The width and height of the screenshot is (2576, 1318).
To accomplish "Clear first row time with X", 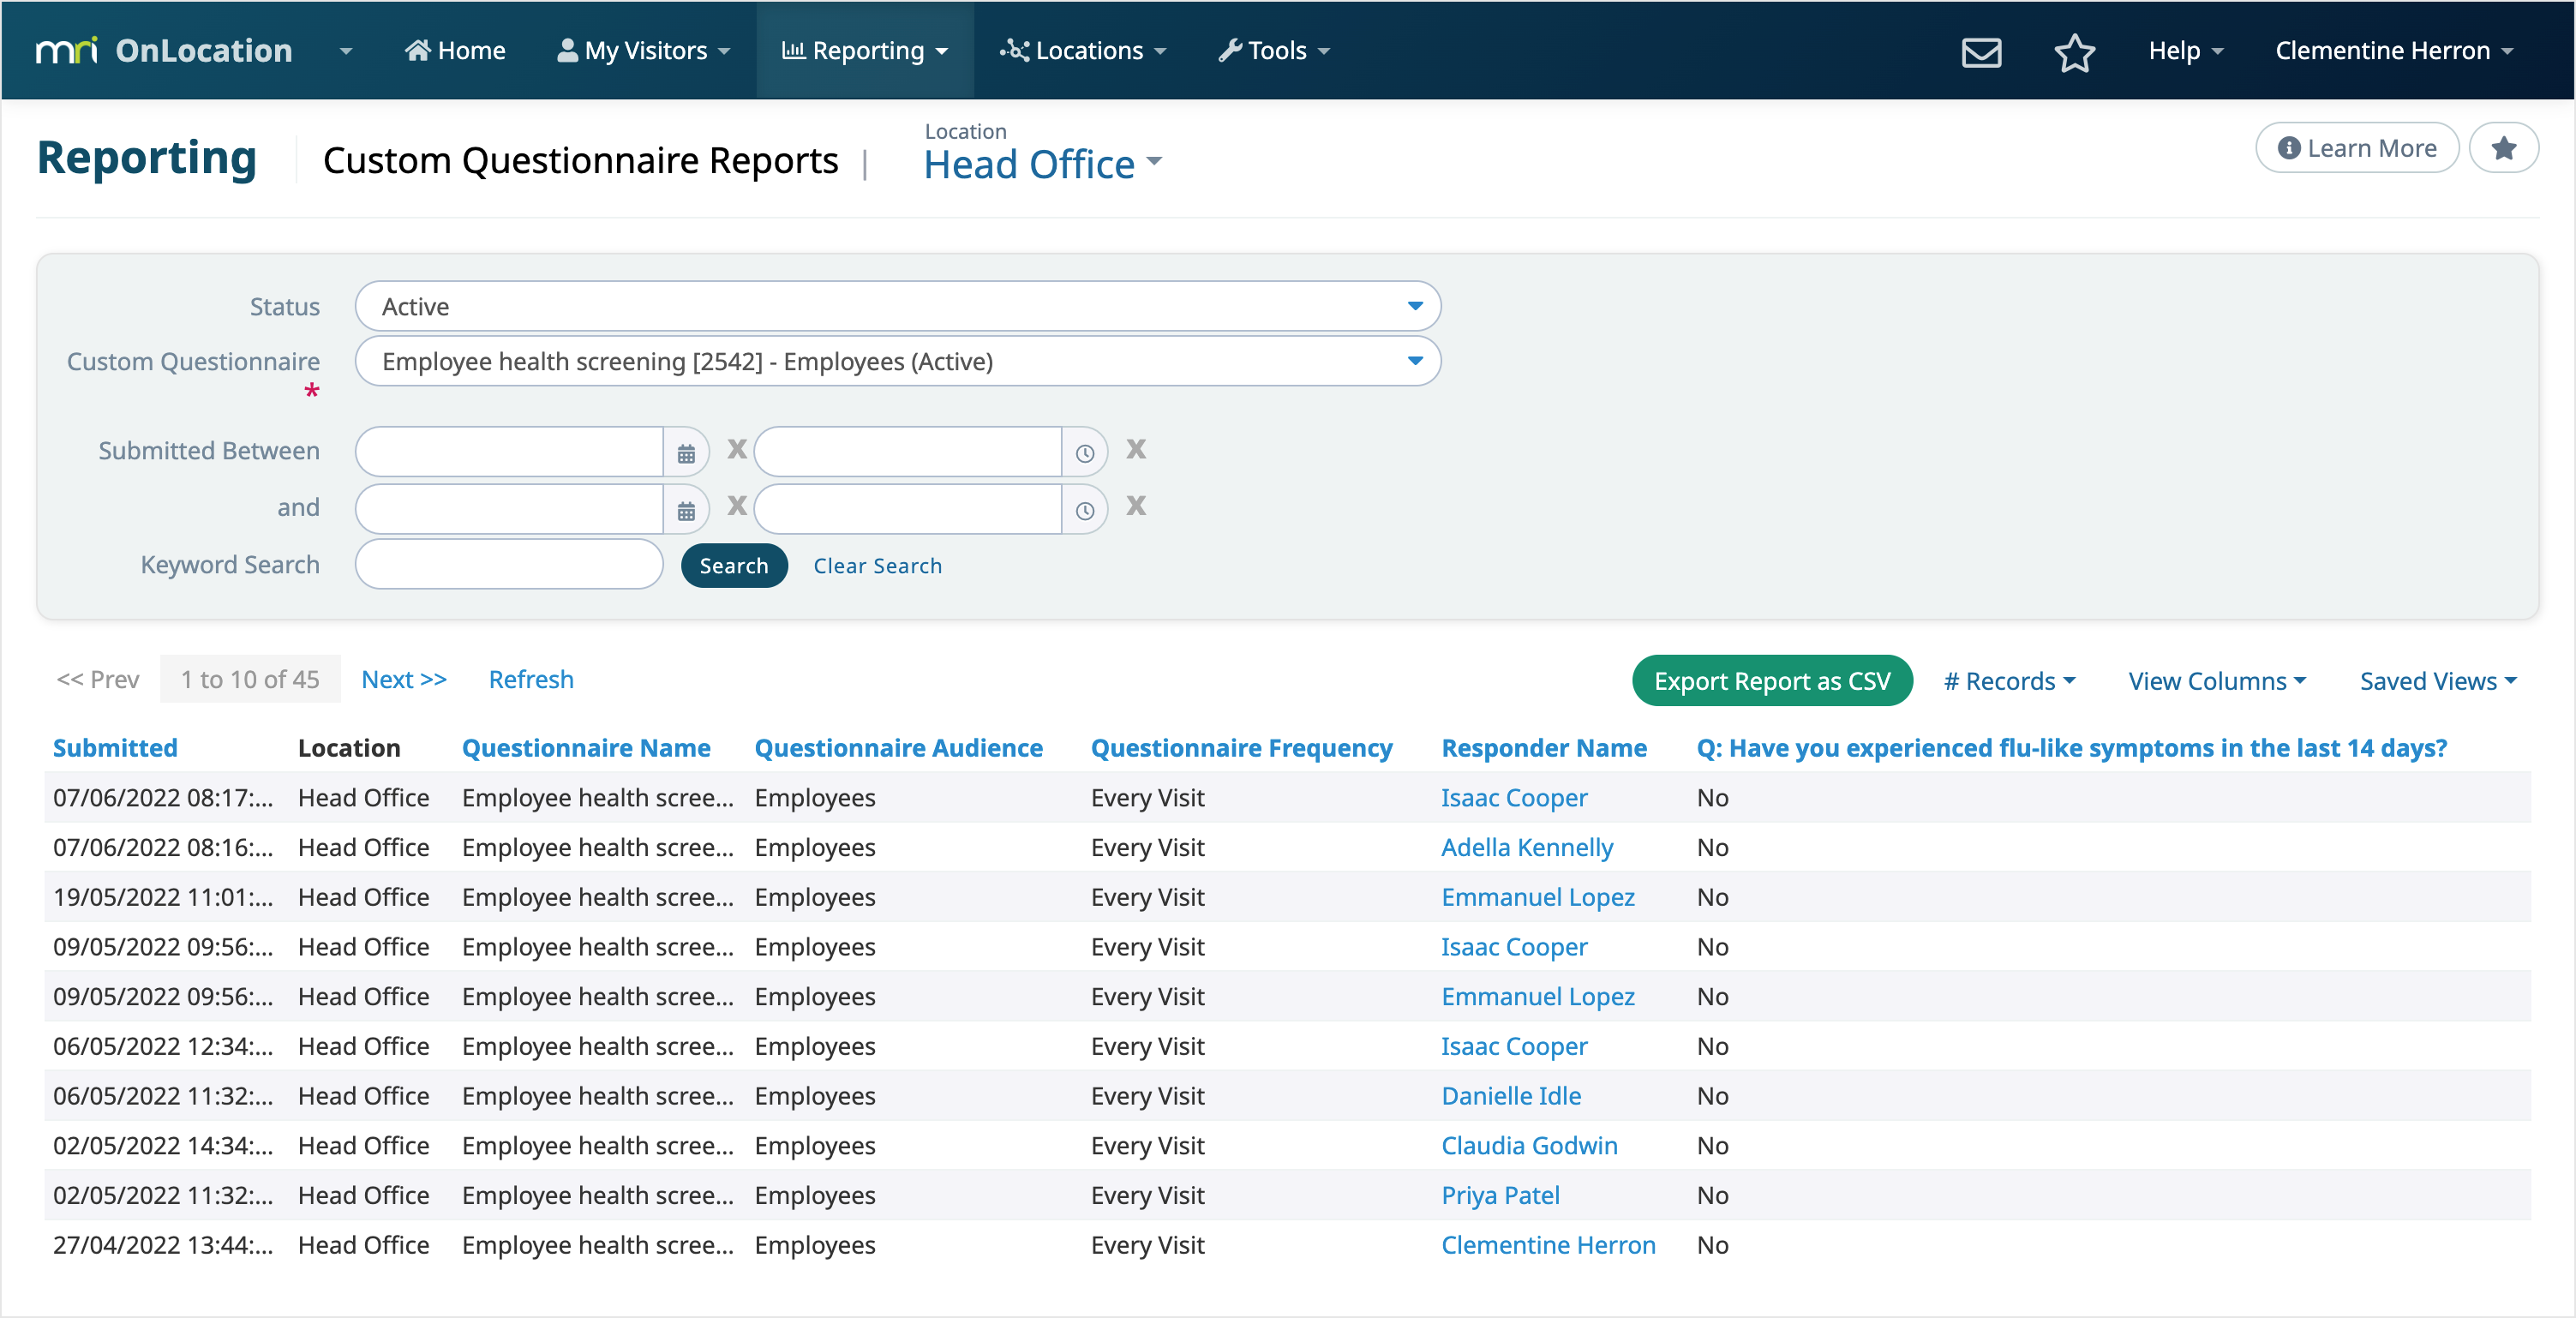I will [1136, 449].
